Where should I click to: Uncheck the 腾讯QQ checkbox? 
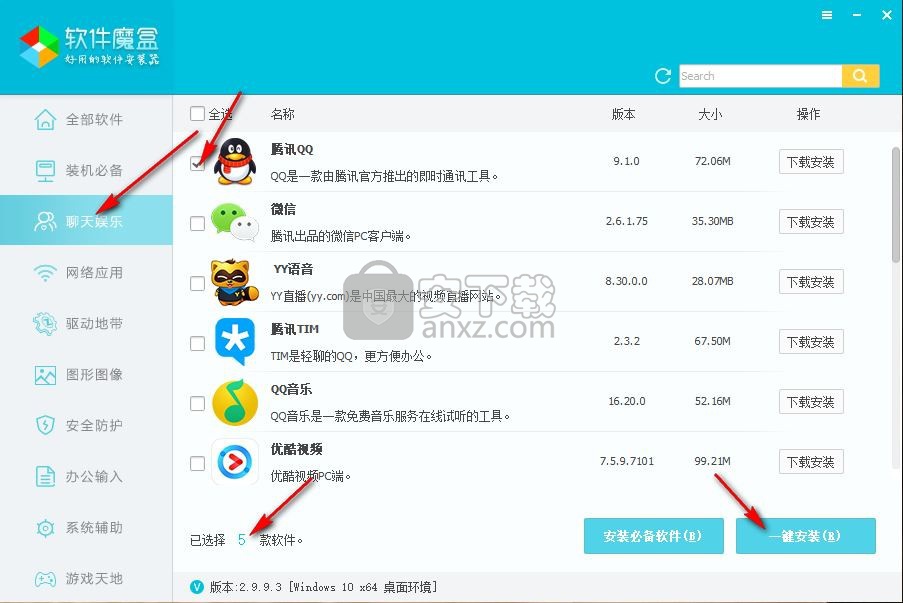[198, 164]
